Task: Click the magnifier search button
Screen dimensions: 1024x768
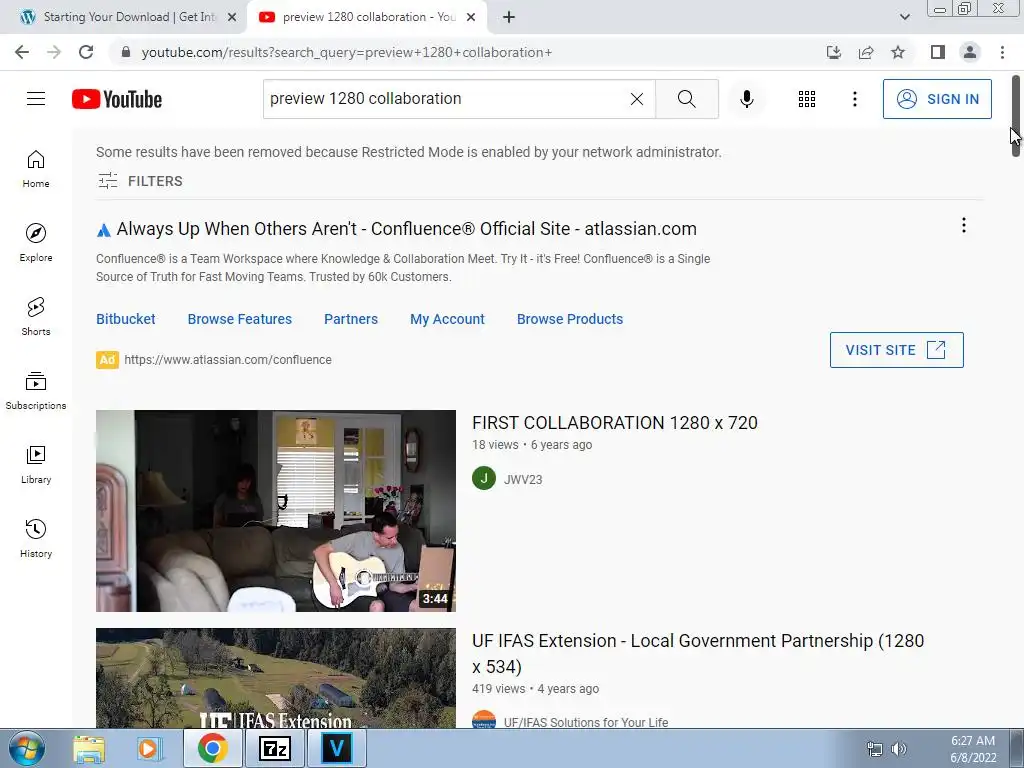Action: (x=686, y=99)
